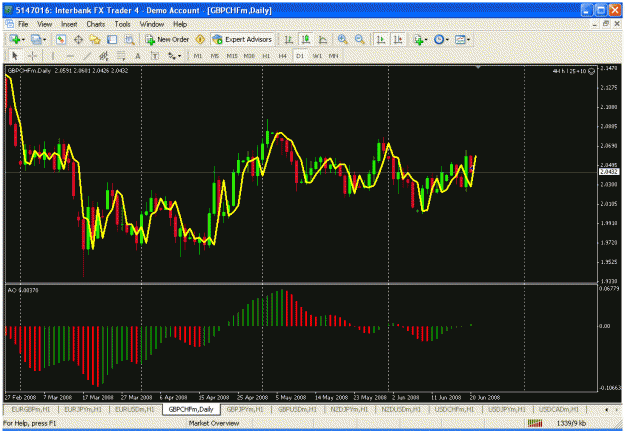The image size is (625, 431).
Task: Select the Trendline drawing tool
Action: [87, 56]
